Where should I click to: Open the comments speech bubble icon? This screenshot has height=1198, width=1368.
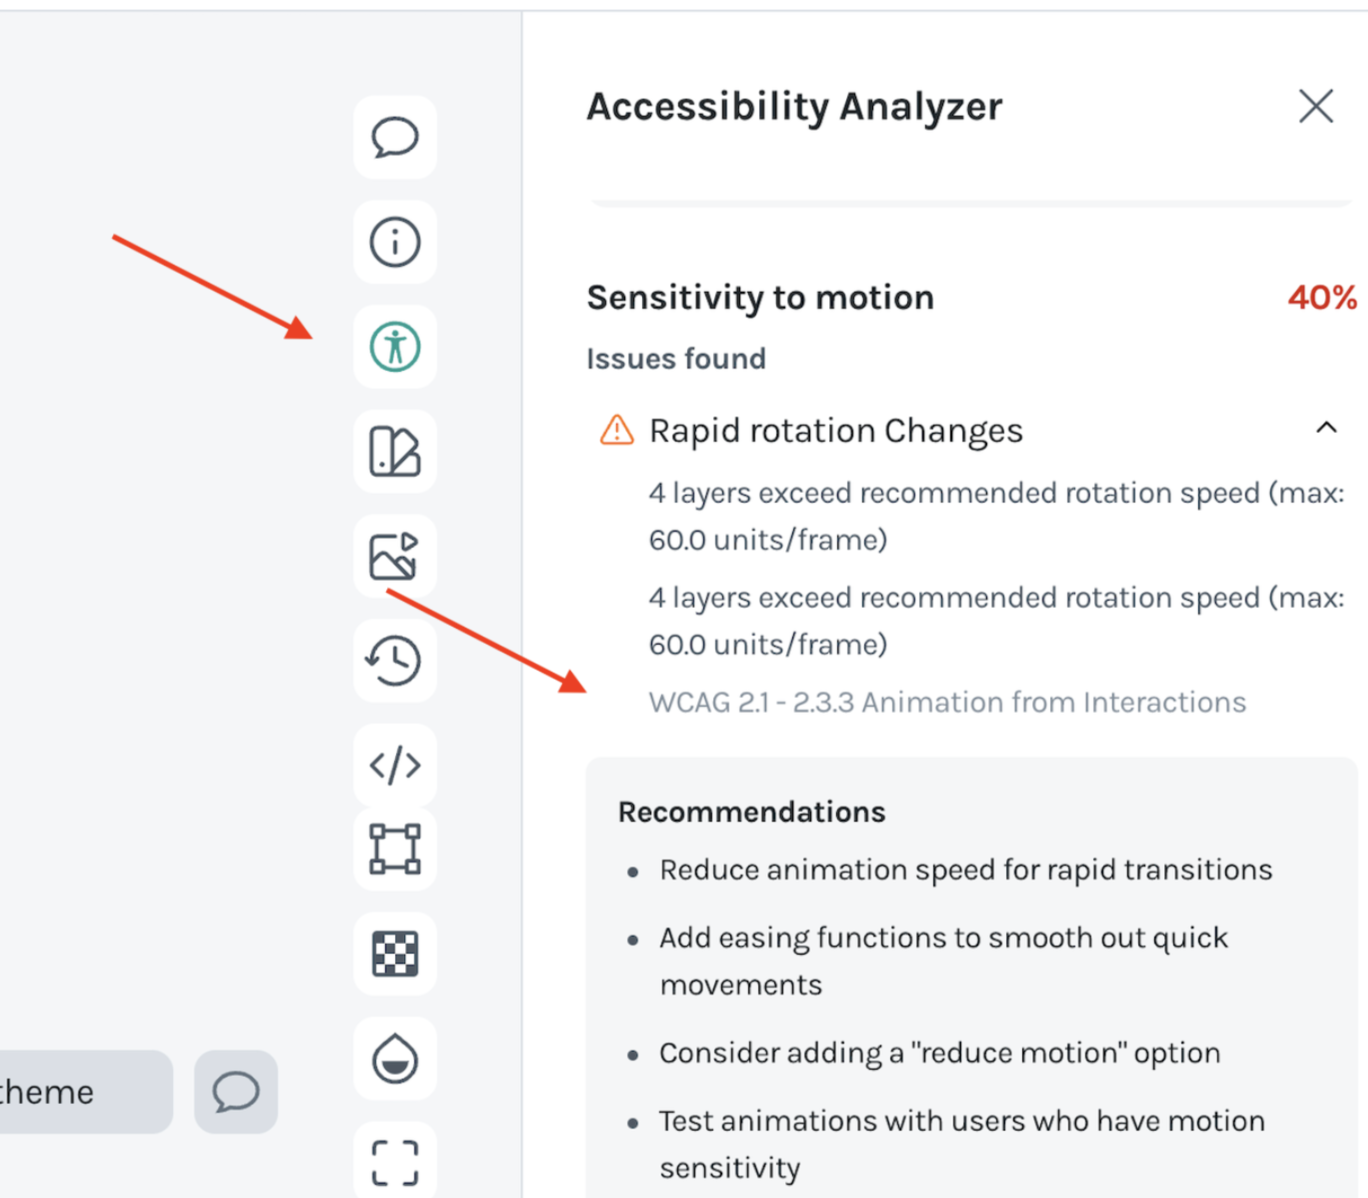point(395,137)
